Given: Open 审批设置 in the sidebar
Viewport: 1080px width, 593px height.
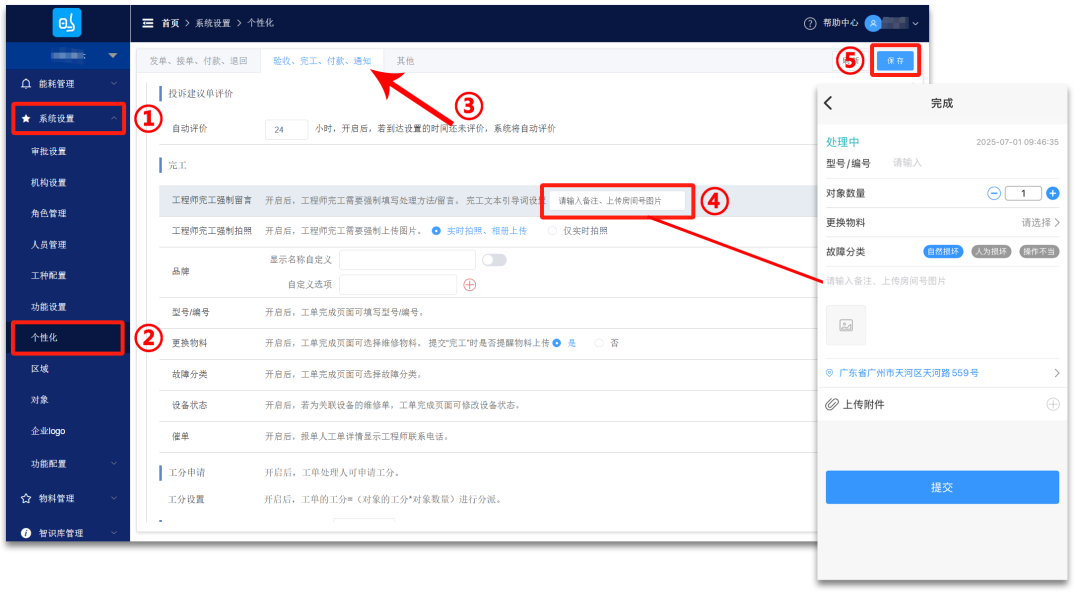Looking at the screenshot, I should pyautogui.click(x=48, y=151).
